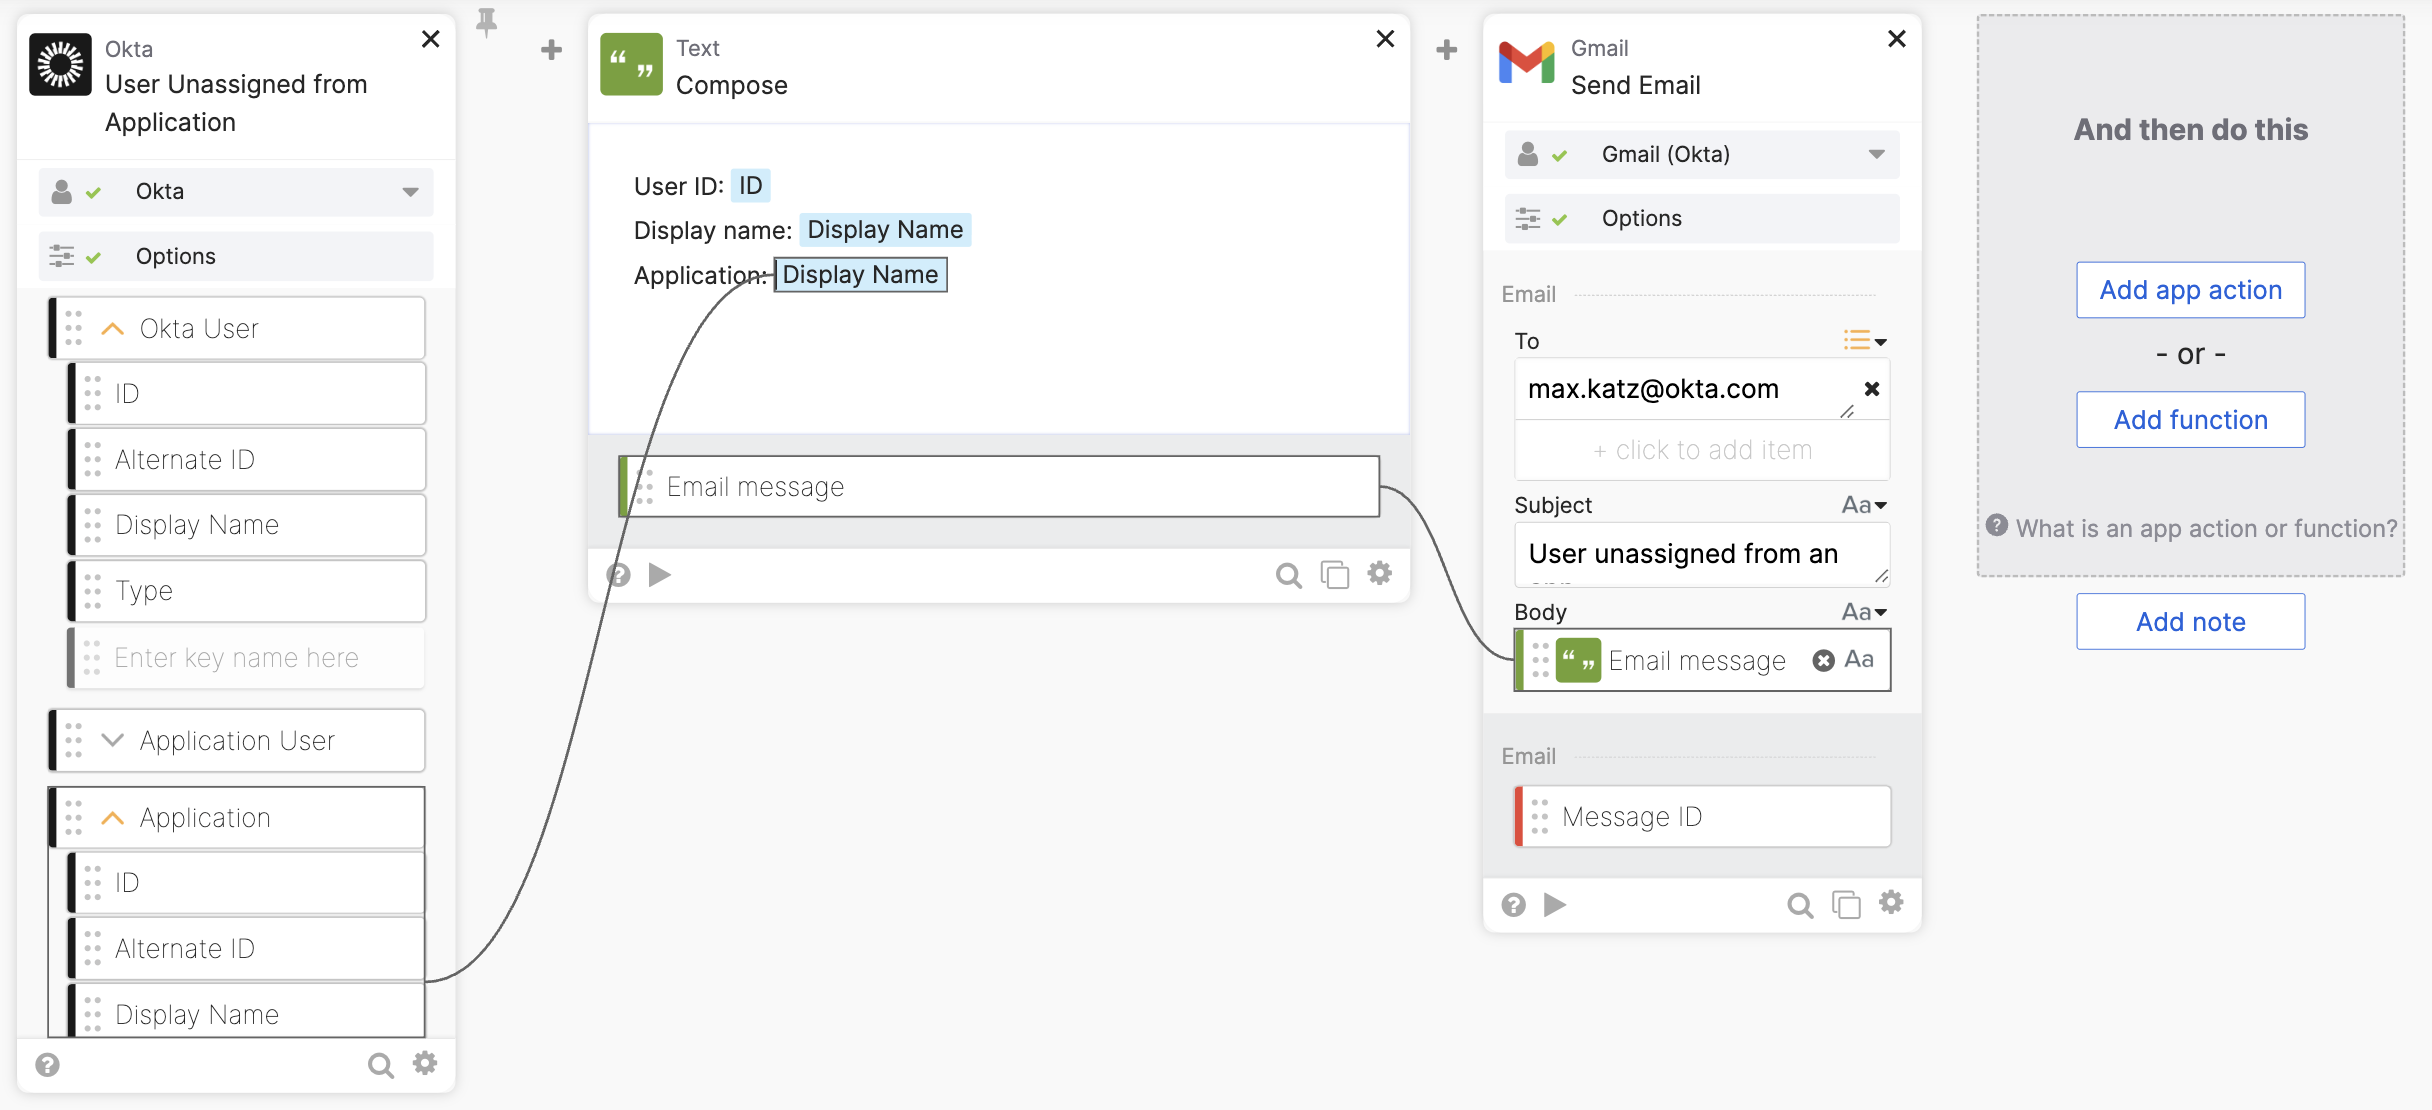Click plus icon between Compose and Gmail
The height and width of the screenshot is (1110, 2432).
click(x=1446, y=50)
